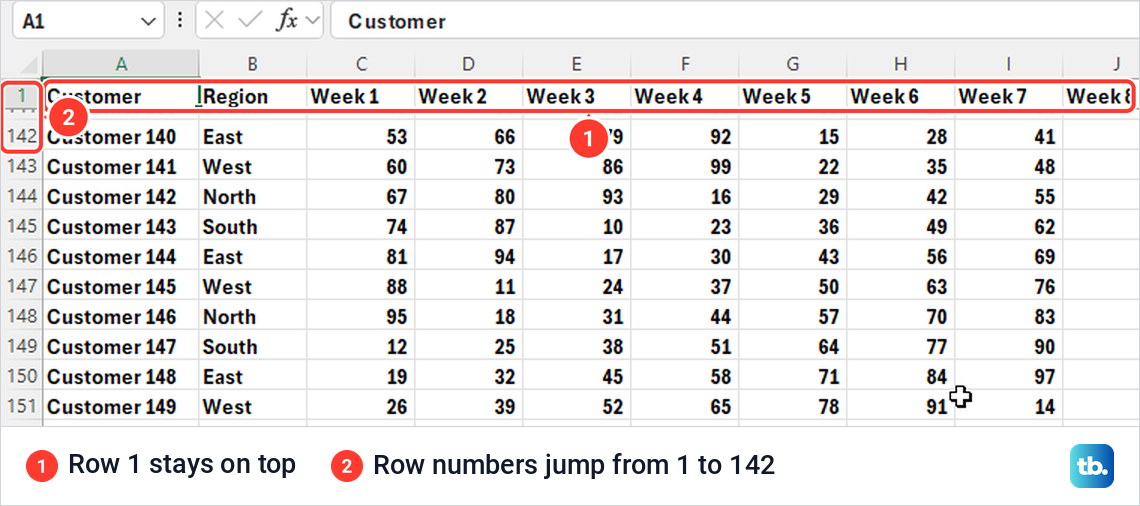
Task: Click the Week 7 header cell
Action: 1008,96
